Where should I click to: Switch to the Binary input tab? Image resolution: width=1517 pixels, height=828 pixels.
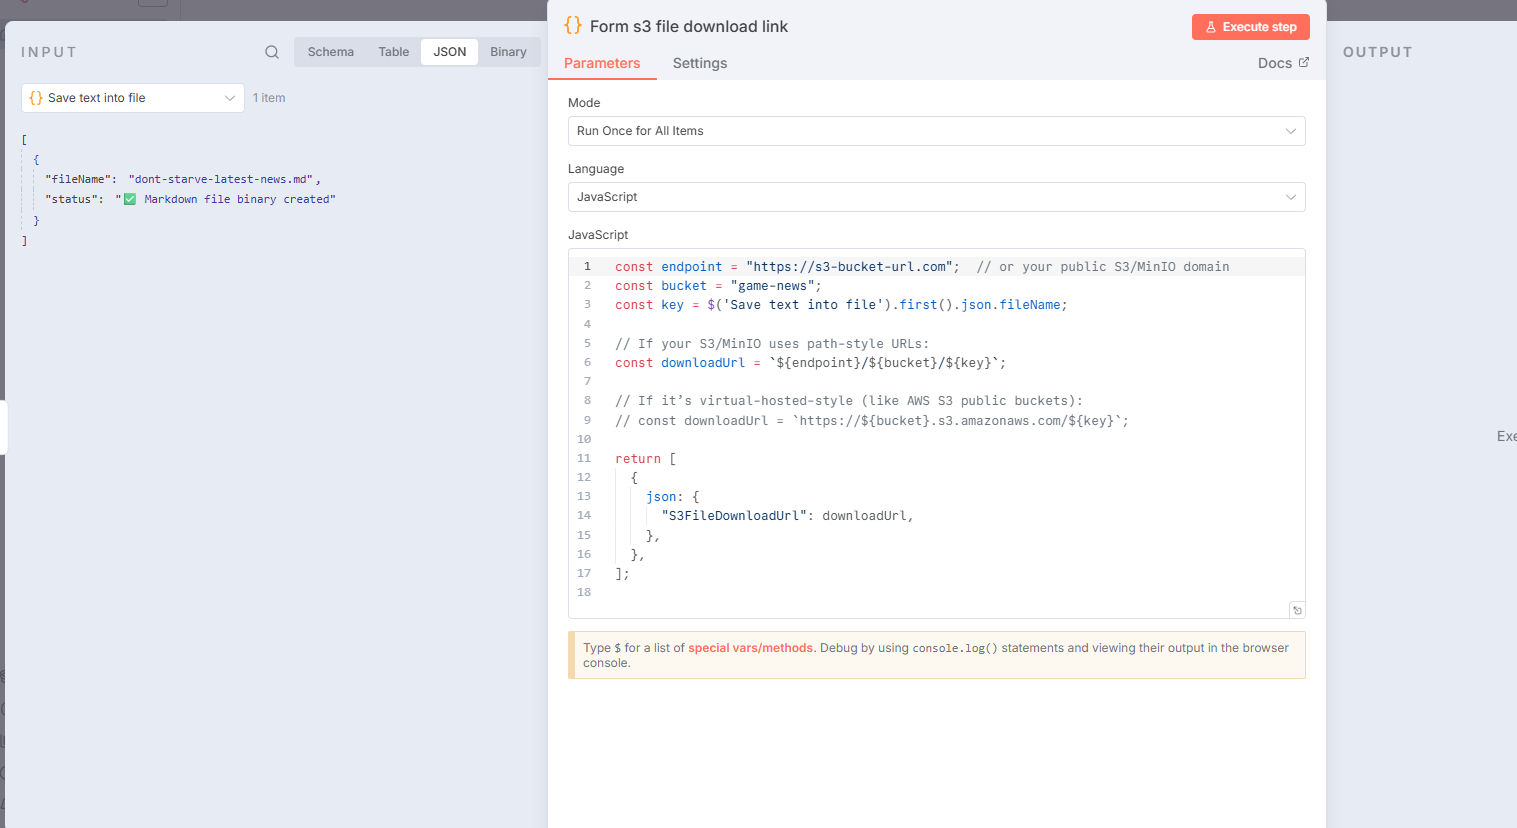tap(508, 51)
